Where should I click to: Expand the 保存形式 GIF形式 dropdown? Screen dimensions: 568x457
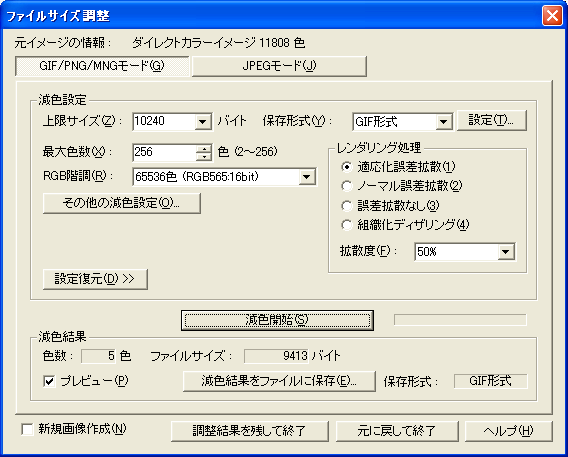(x=443, y=122)
